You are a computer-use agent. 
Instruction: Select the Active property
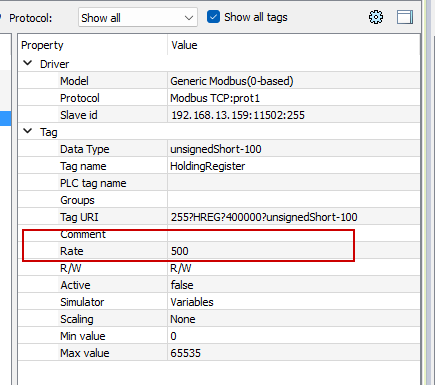coord(75,285)
